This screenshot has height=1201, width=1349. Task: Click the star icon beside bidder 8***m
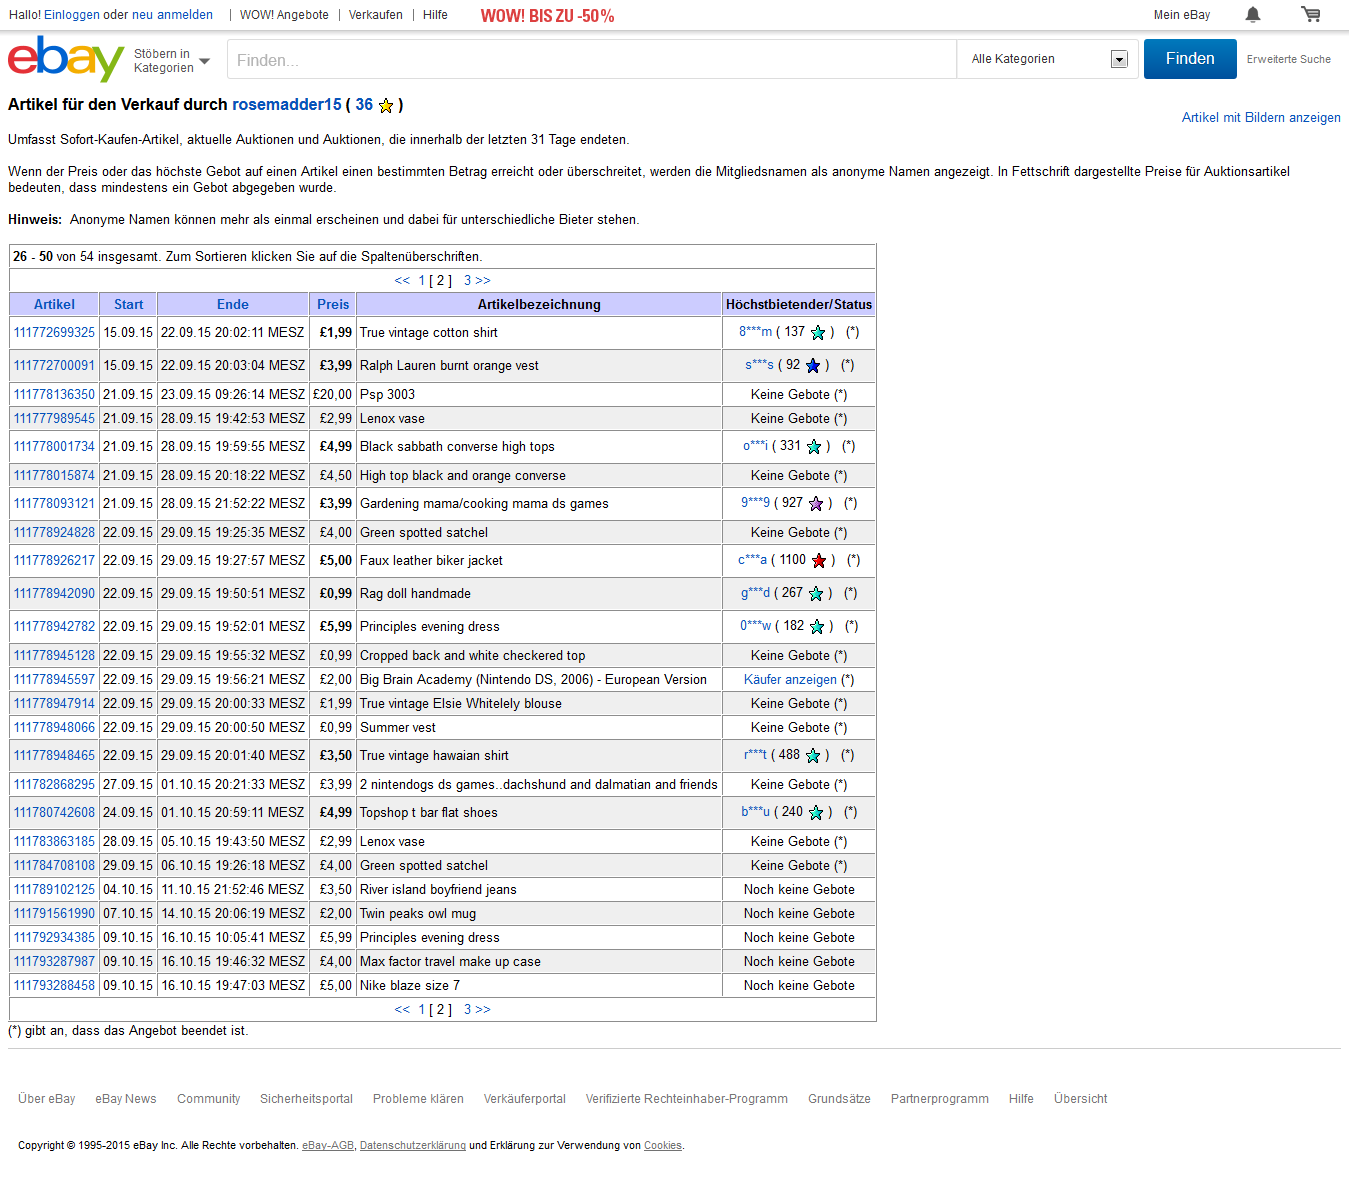[x=818, y=332]
